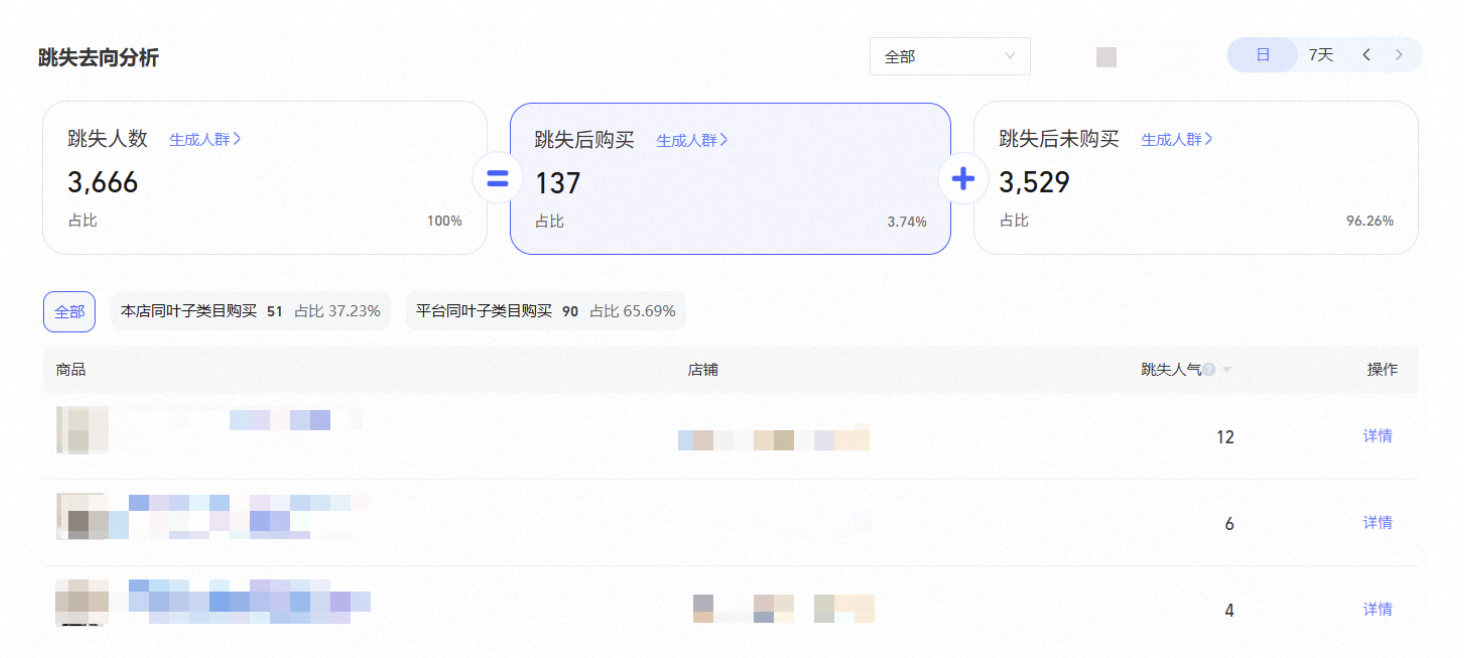The image size is (1464, 658).
Task: Click the first product thumbnail image
Action: tap(82, 430)
